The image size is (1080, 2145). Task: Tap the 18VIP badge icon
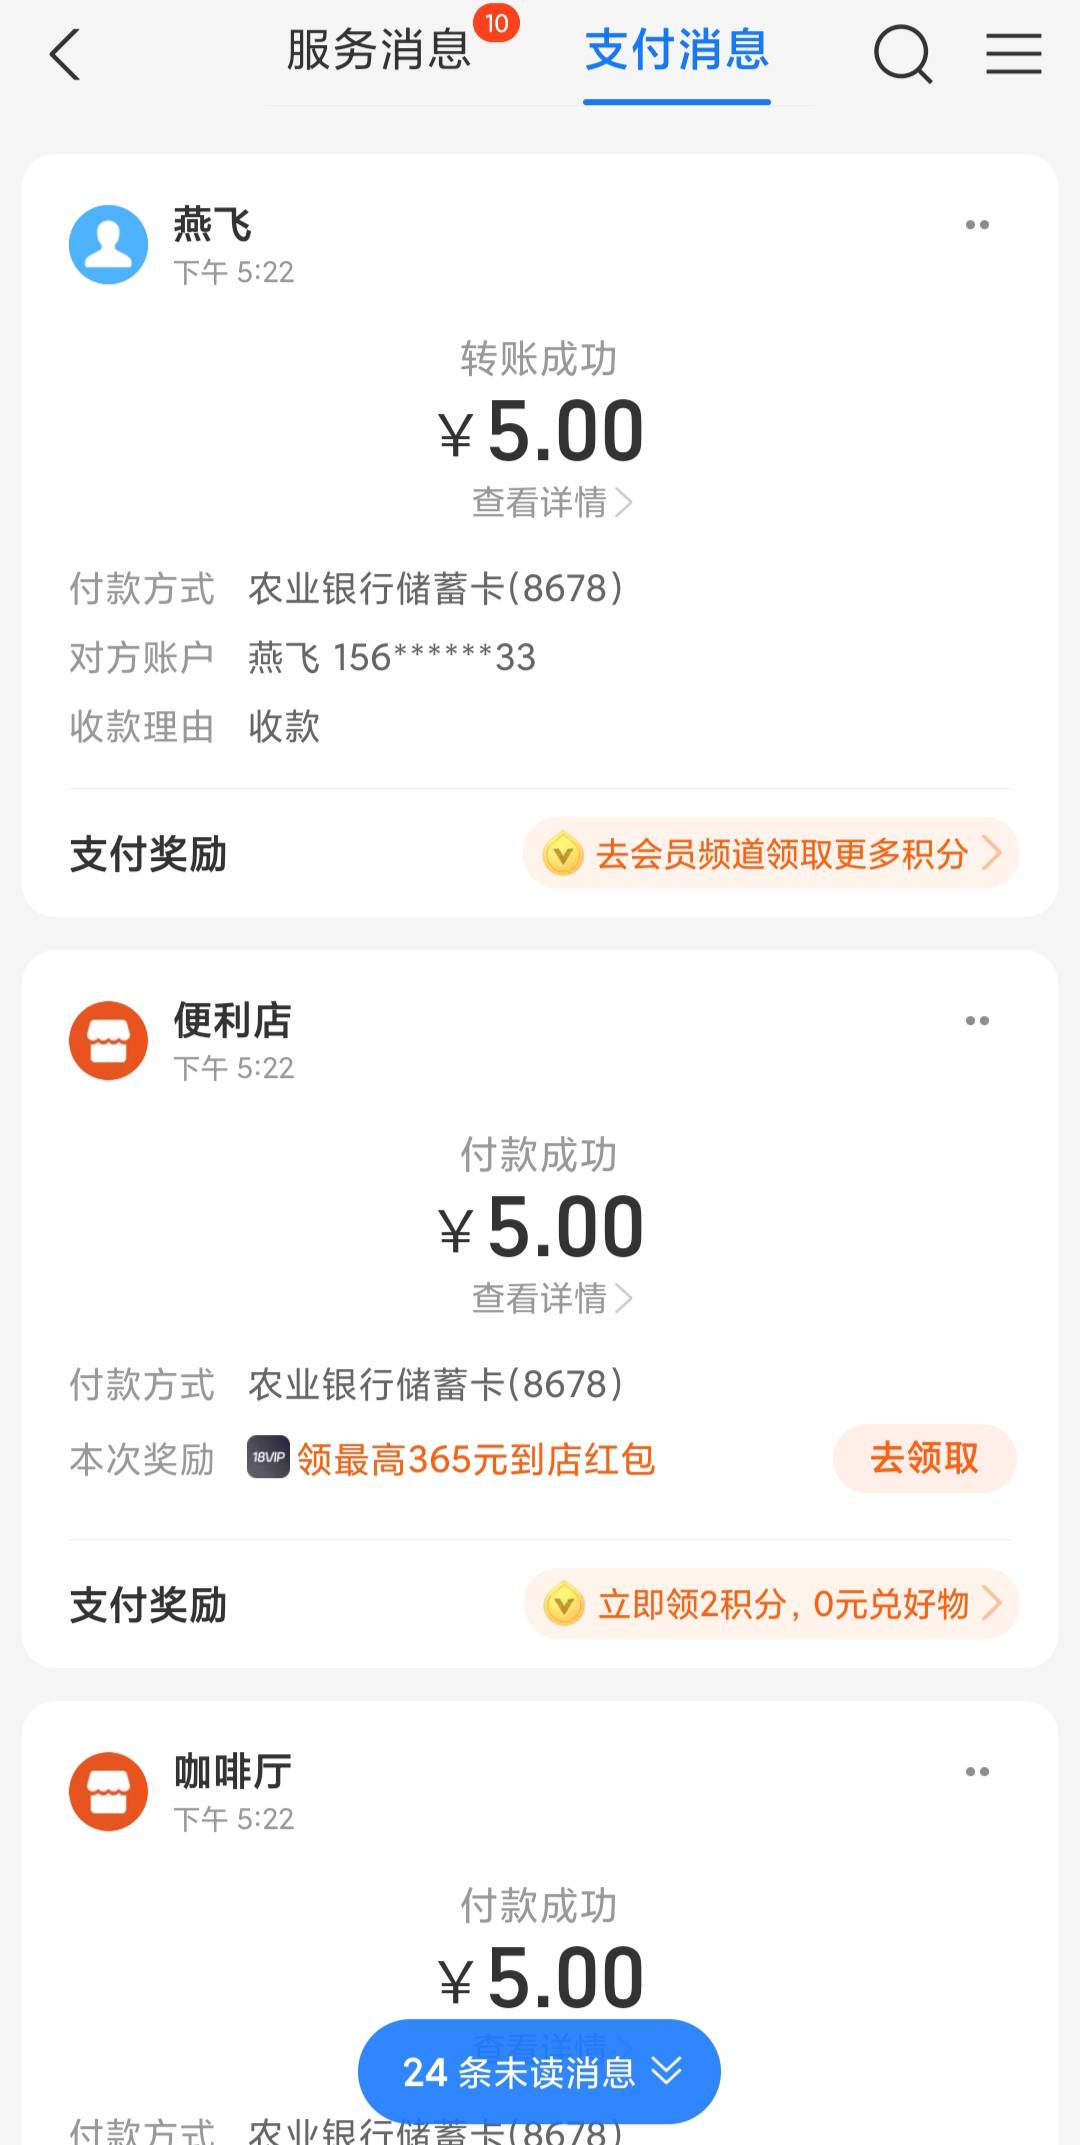pyautogui.click(x=268, y=1458)
